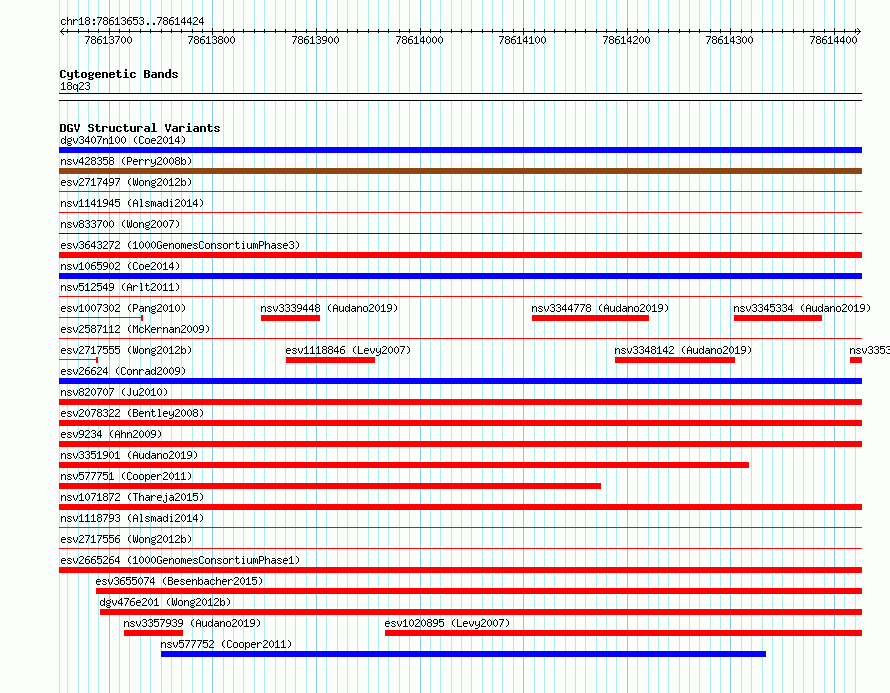
Task: Click ruler position 78614300
Action: pos(729,40)
